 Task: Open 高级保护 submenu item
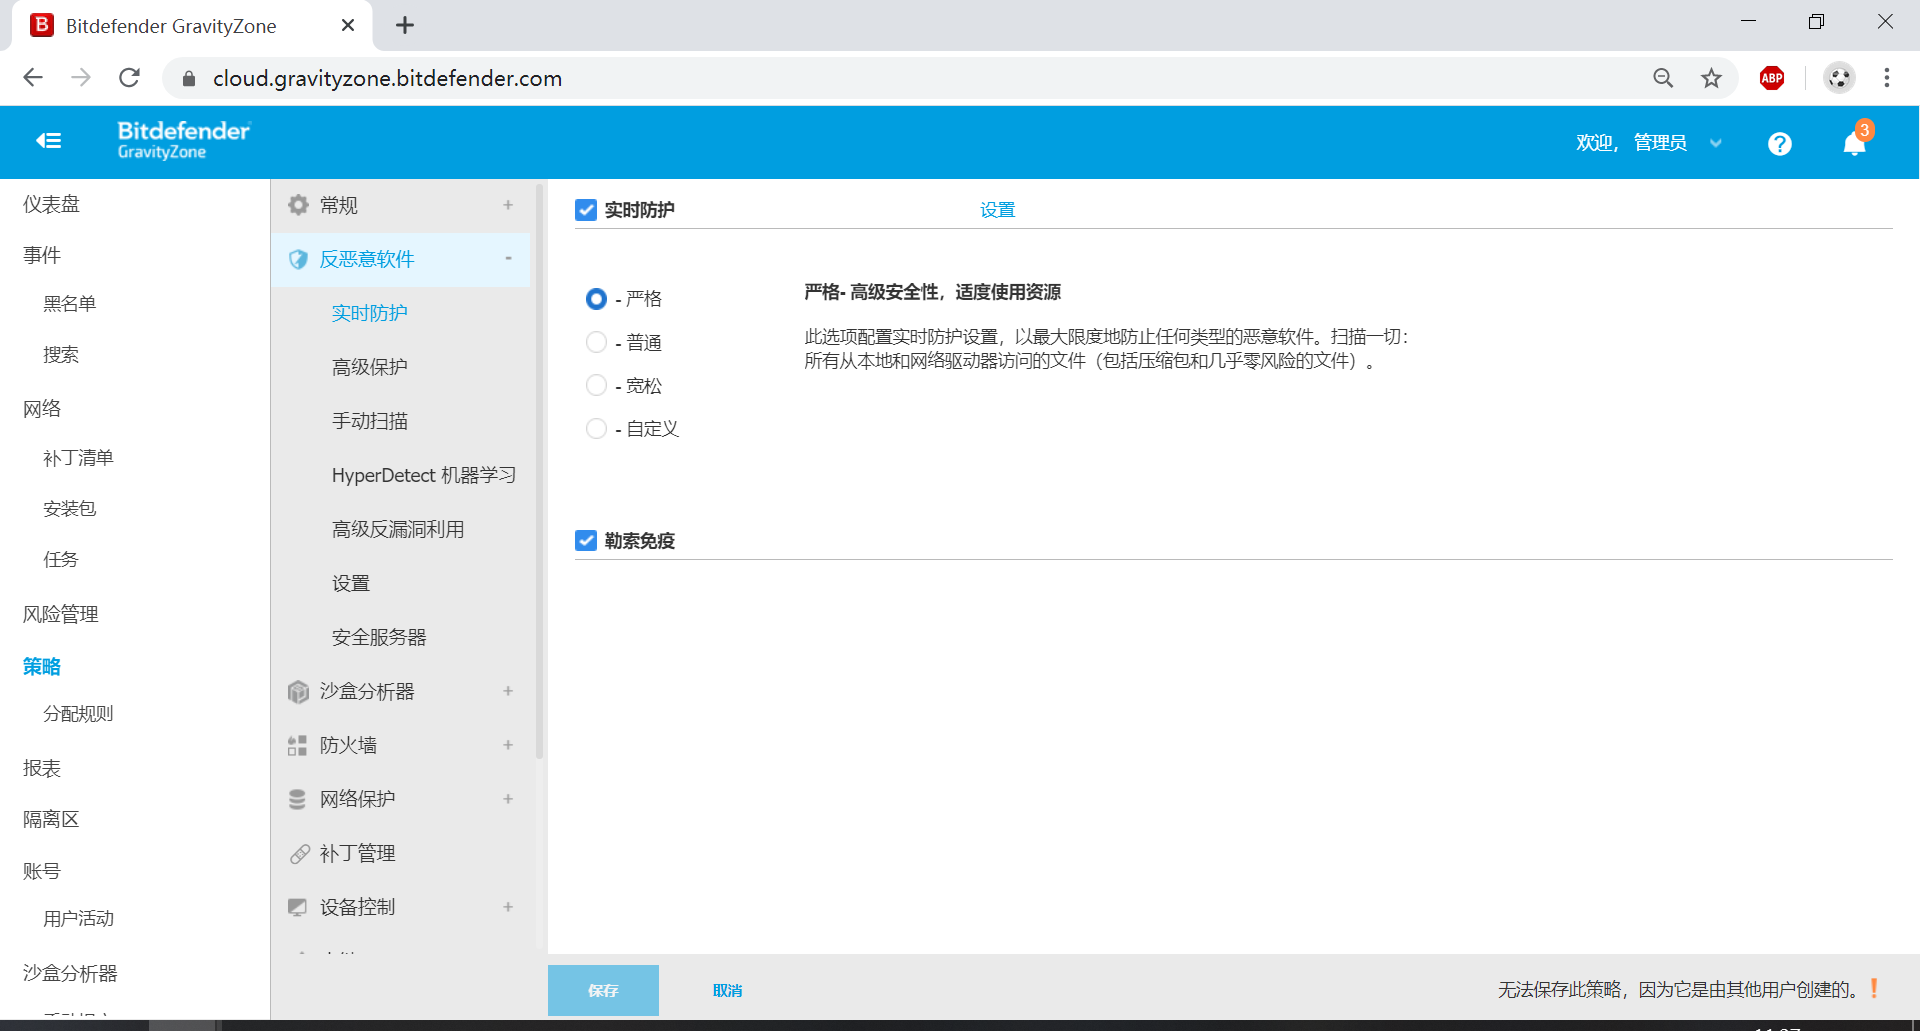click(370, 367)
